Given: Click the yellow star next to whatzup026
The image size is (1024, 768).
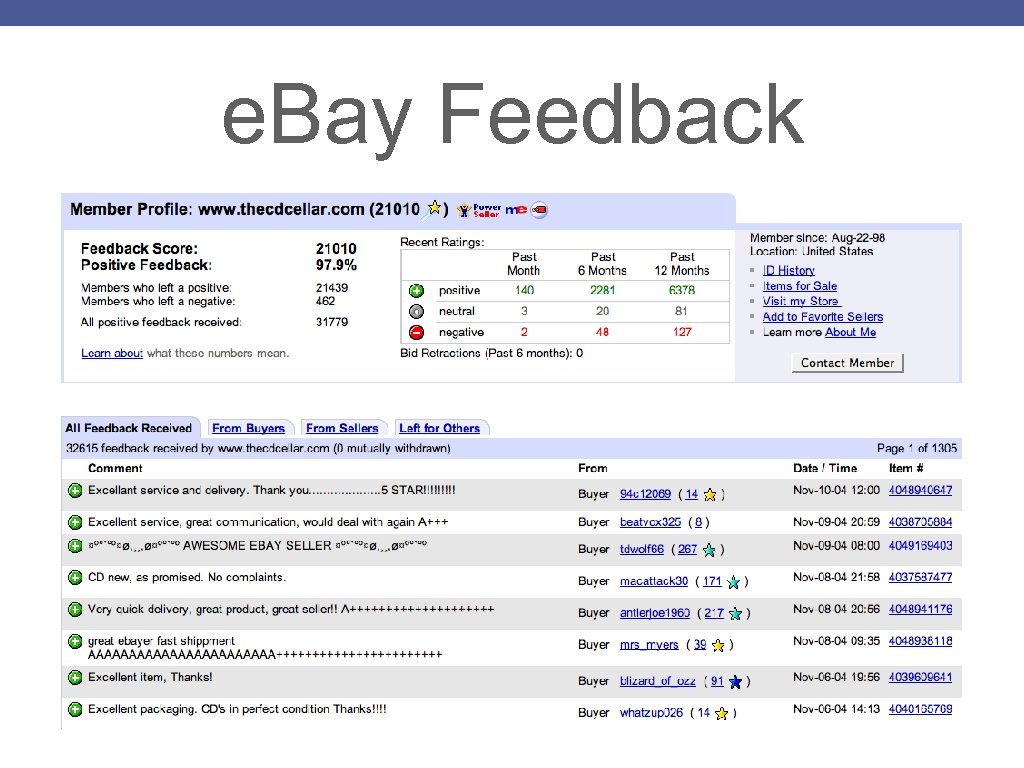Looking at the screenshot, I should [x=721, y=714].
